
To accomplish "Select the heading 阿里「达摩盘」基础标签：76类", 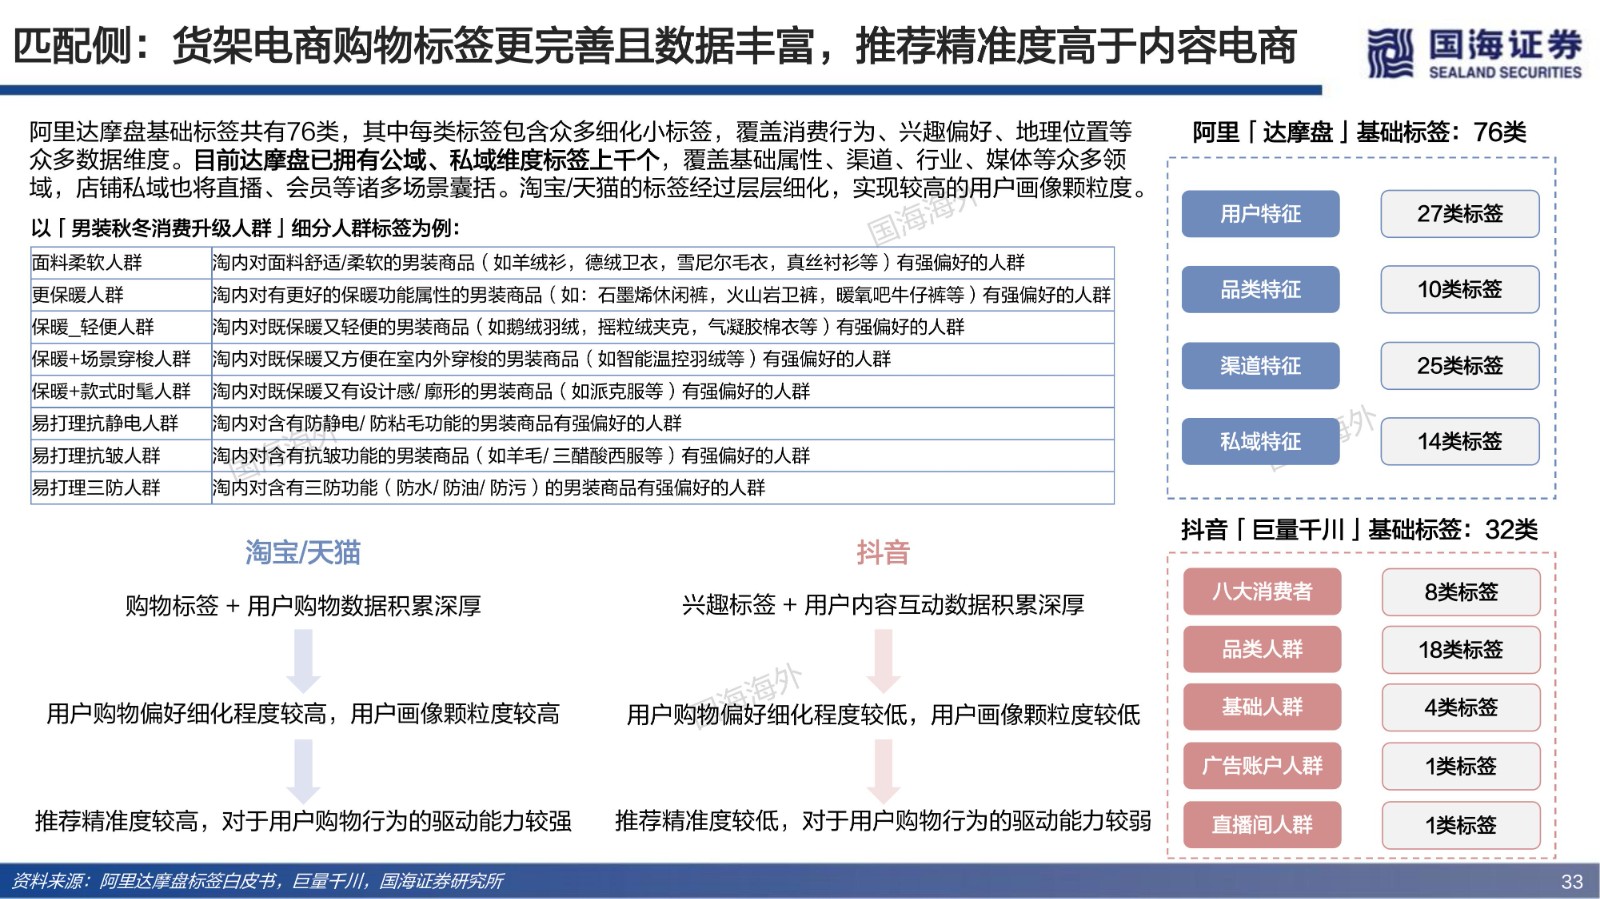I will pos(1359,132).
